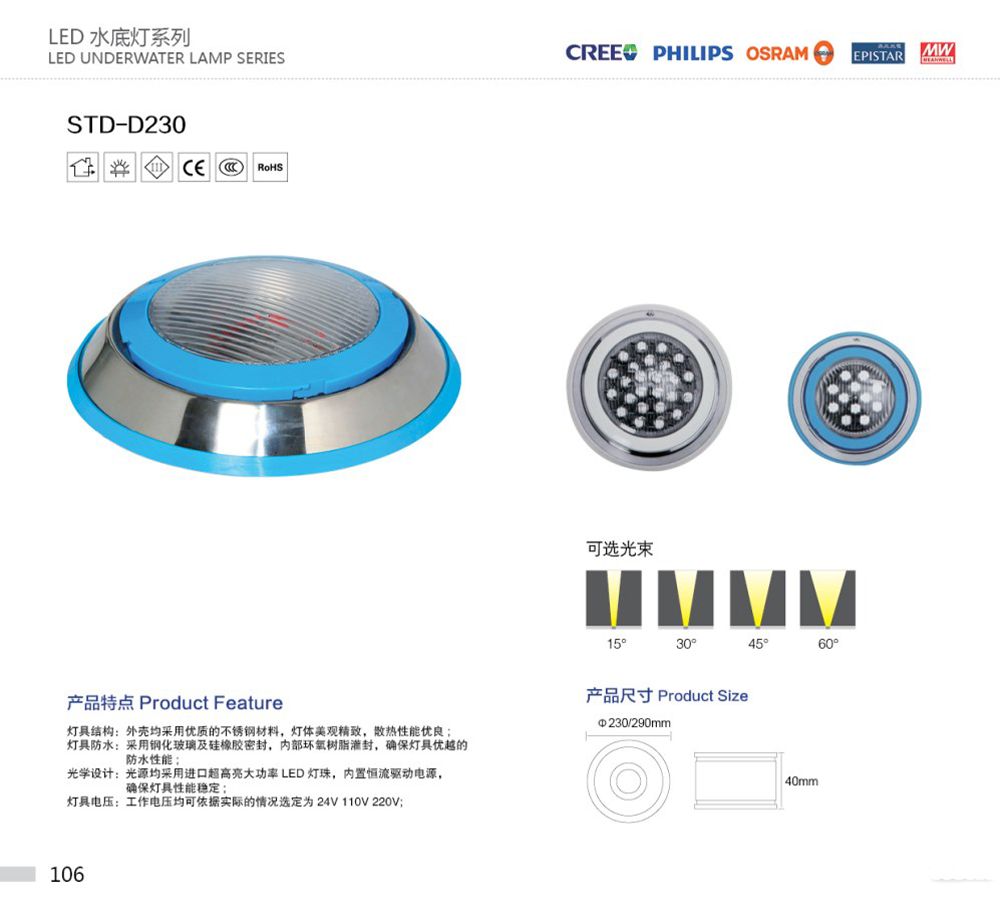Image resolution: width=1000 pixels, height=905 pixels.
Task: Click the class III diamond icon
Action: pyautogui.click(x=157, y=167)
